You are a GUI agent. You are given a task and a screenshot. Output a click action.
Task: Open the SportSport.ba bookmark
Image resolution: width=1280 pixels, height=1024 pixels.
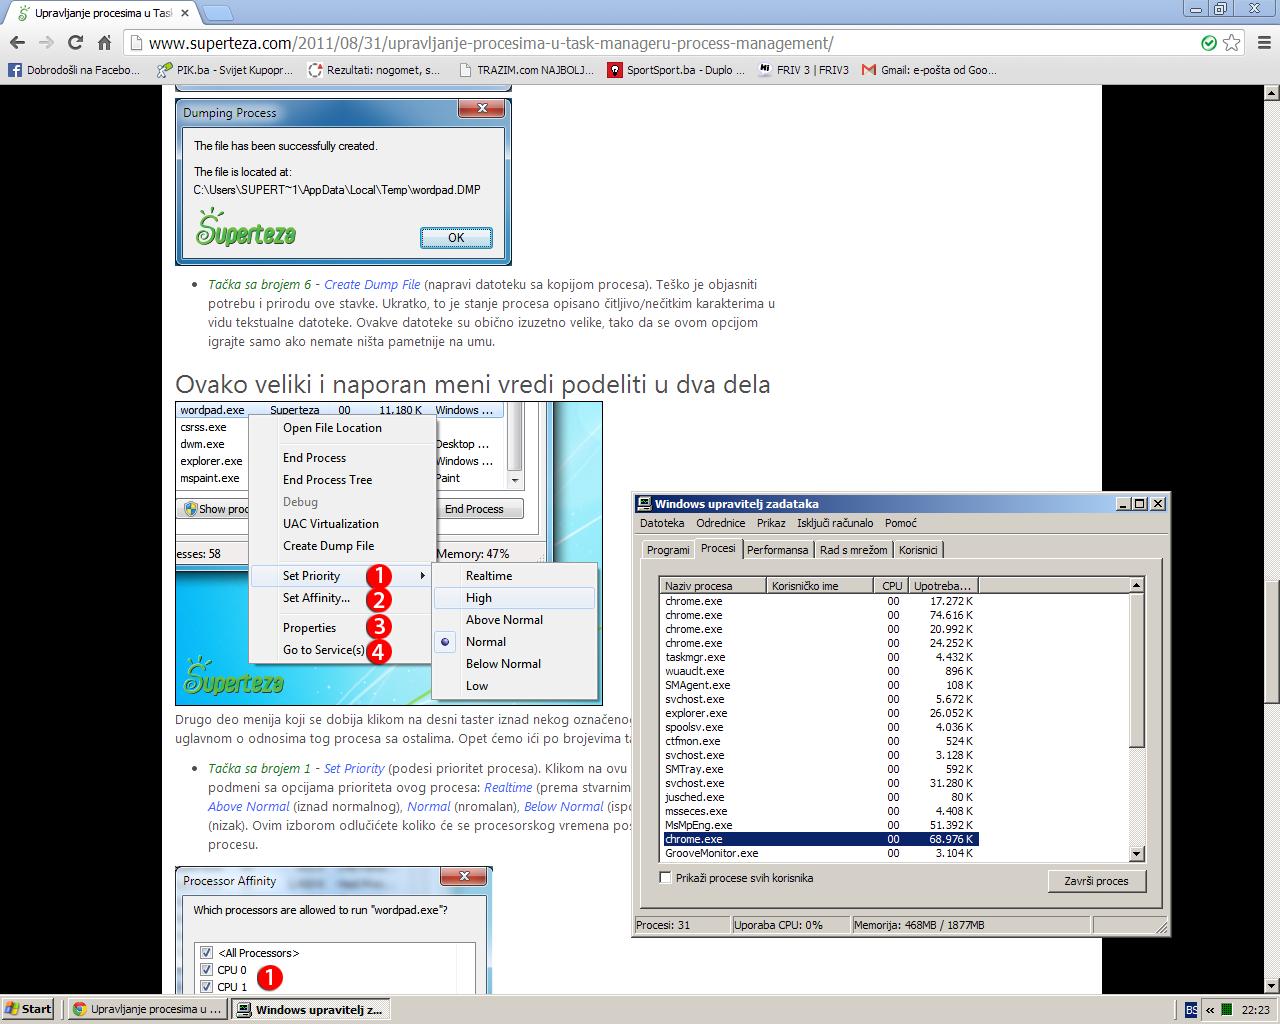[x=677, y=70]
